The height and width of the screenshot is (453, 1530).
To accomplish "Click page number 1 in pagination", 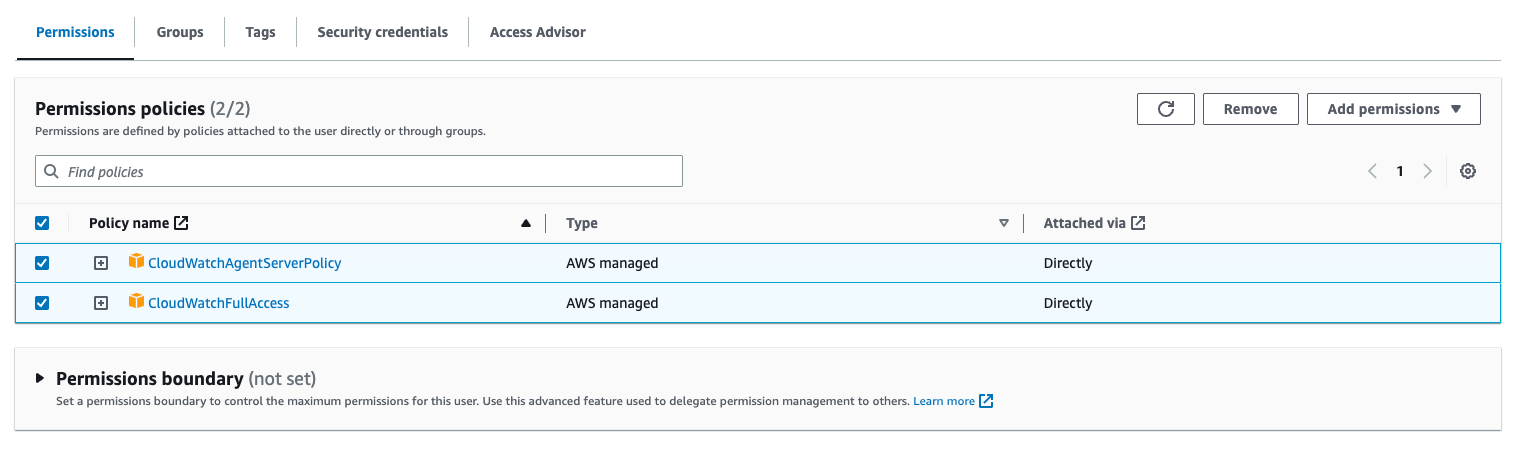I will click(x=1400, y=171).
